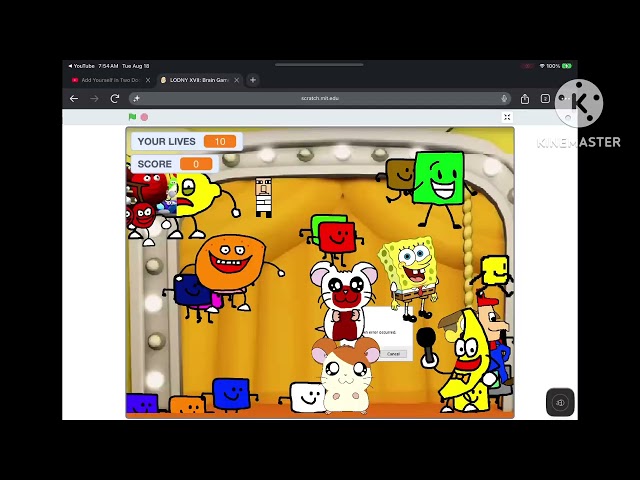Tap the microphone icon in address bar
Image resolution: width=640 pixels, height=480 pixels.
pos(504,98)
